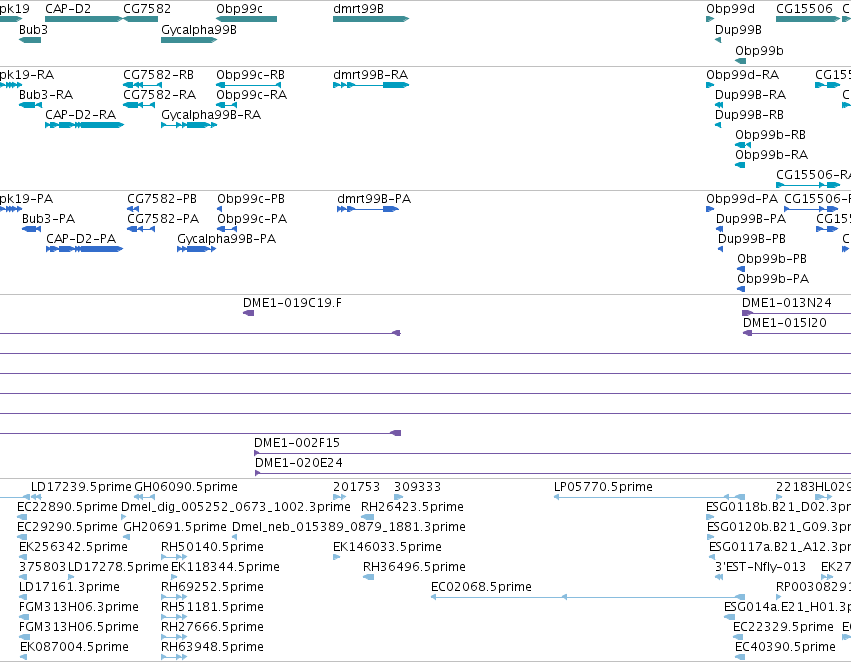Screen dimensions: 851x662
Task: Click the Dup99B gene label
Action: click(x=738, y=30)
